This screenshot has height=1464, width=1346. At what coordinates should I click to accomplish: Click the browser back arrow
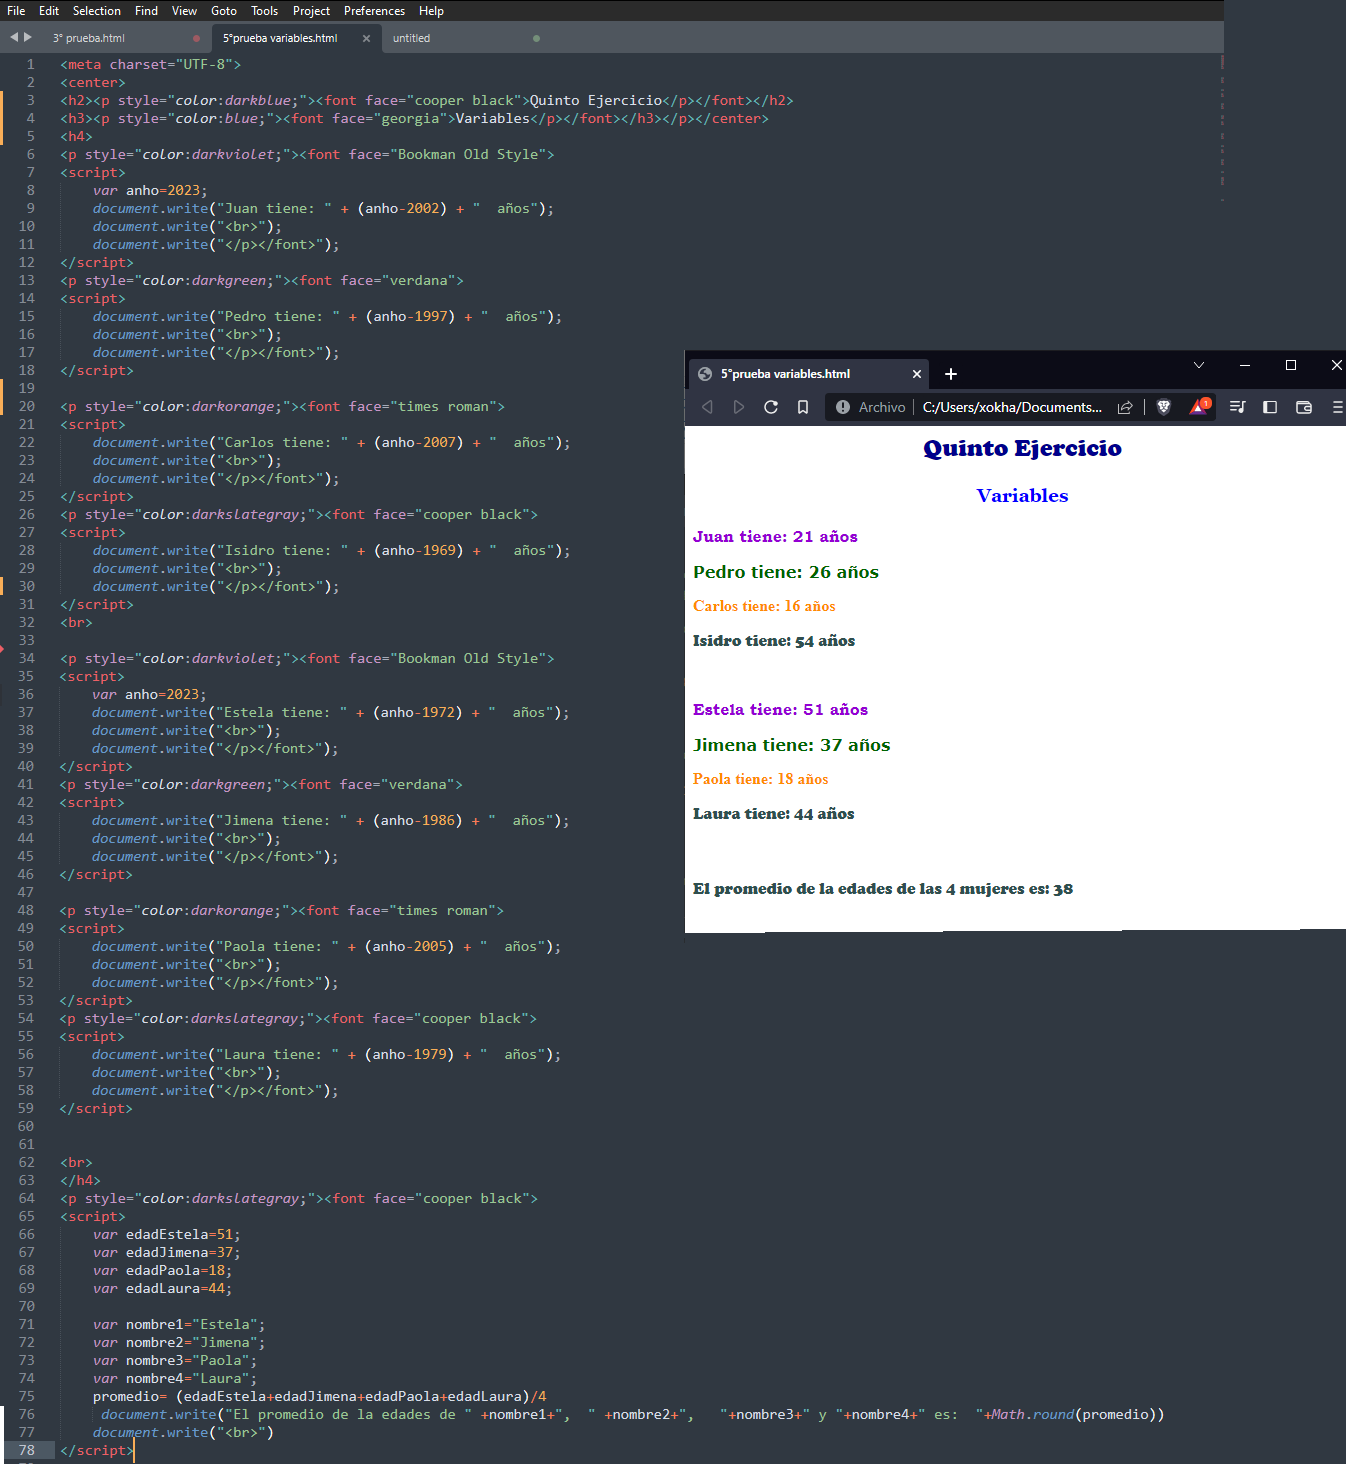tap(707, 407)
